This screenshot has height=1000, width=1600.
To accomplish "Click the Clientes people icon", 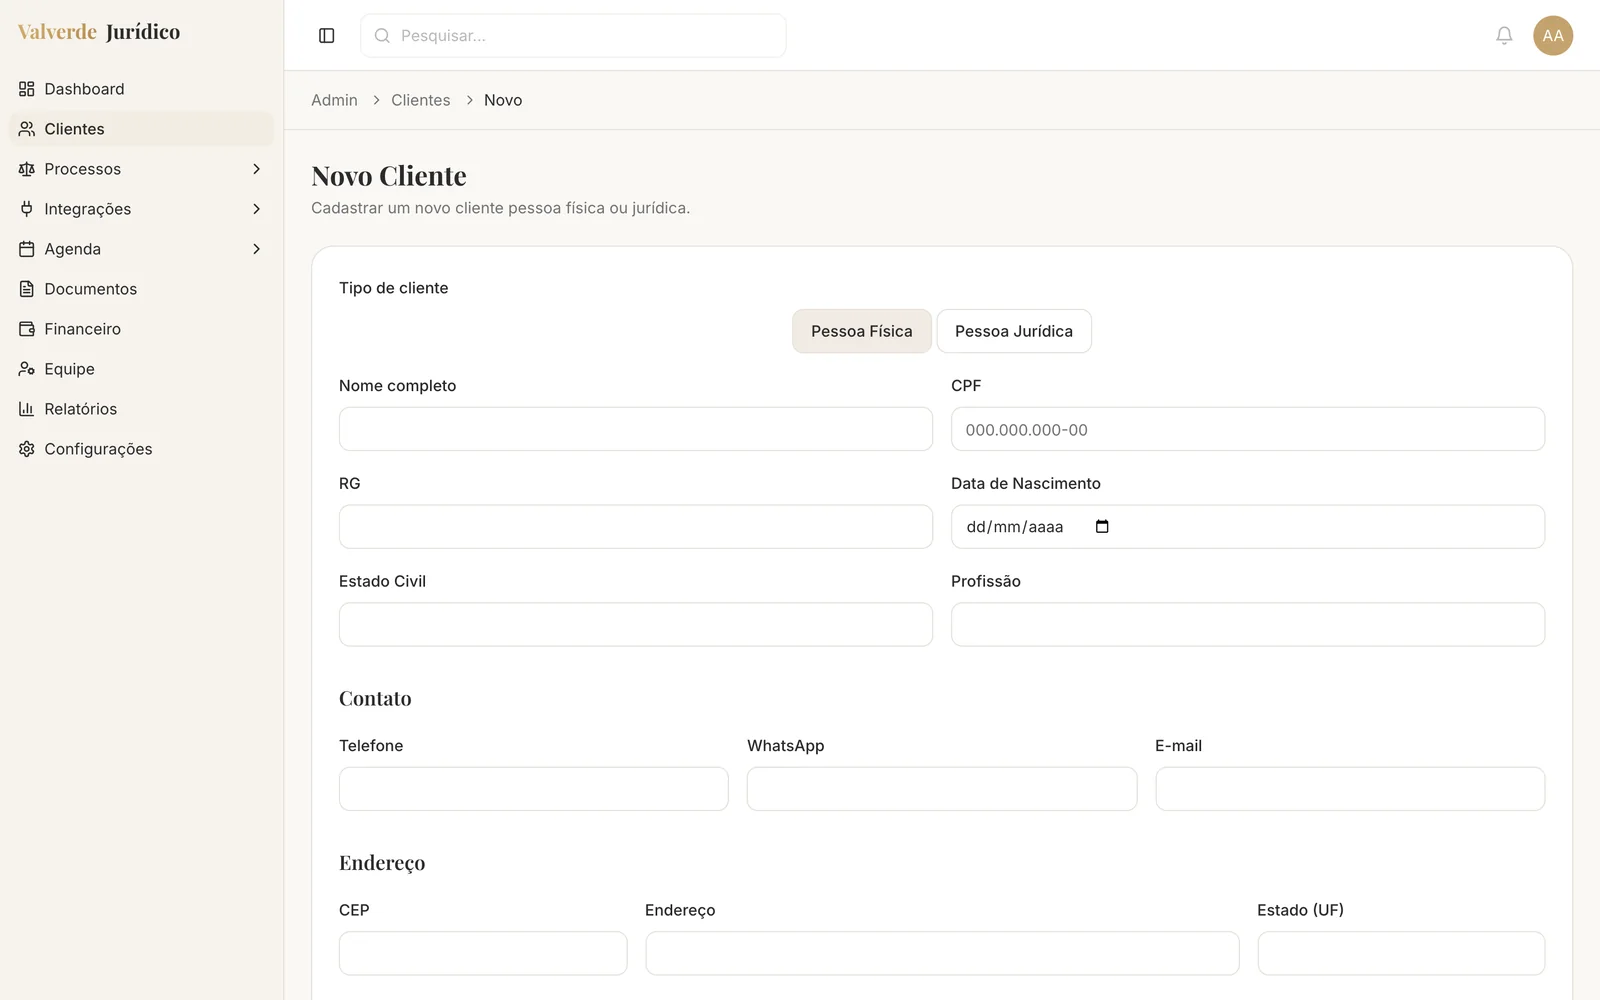I will 27,129.
